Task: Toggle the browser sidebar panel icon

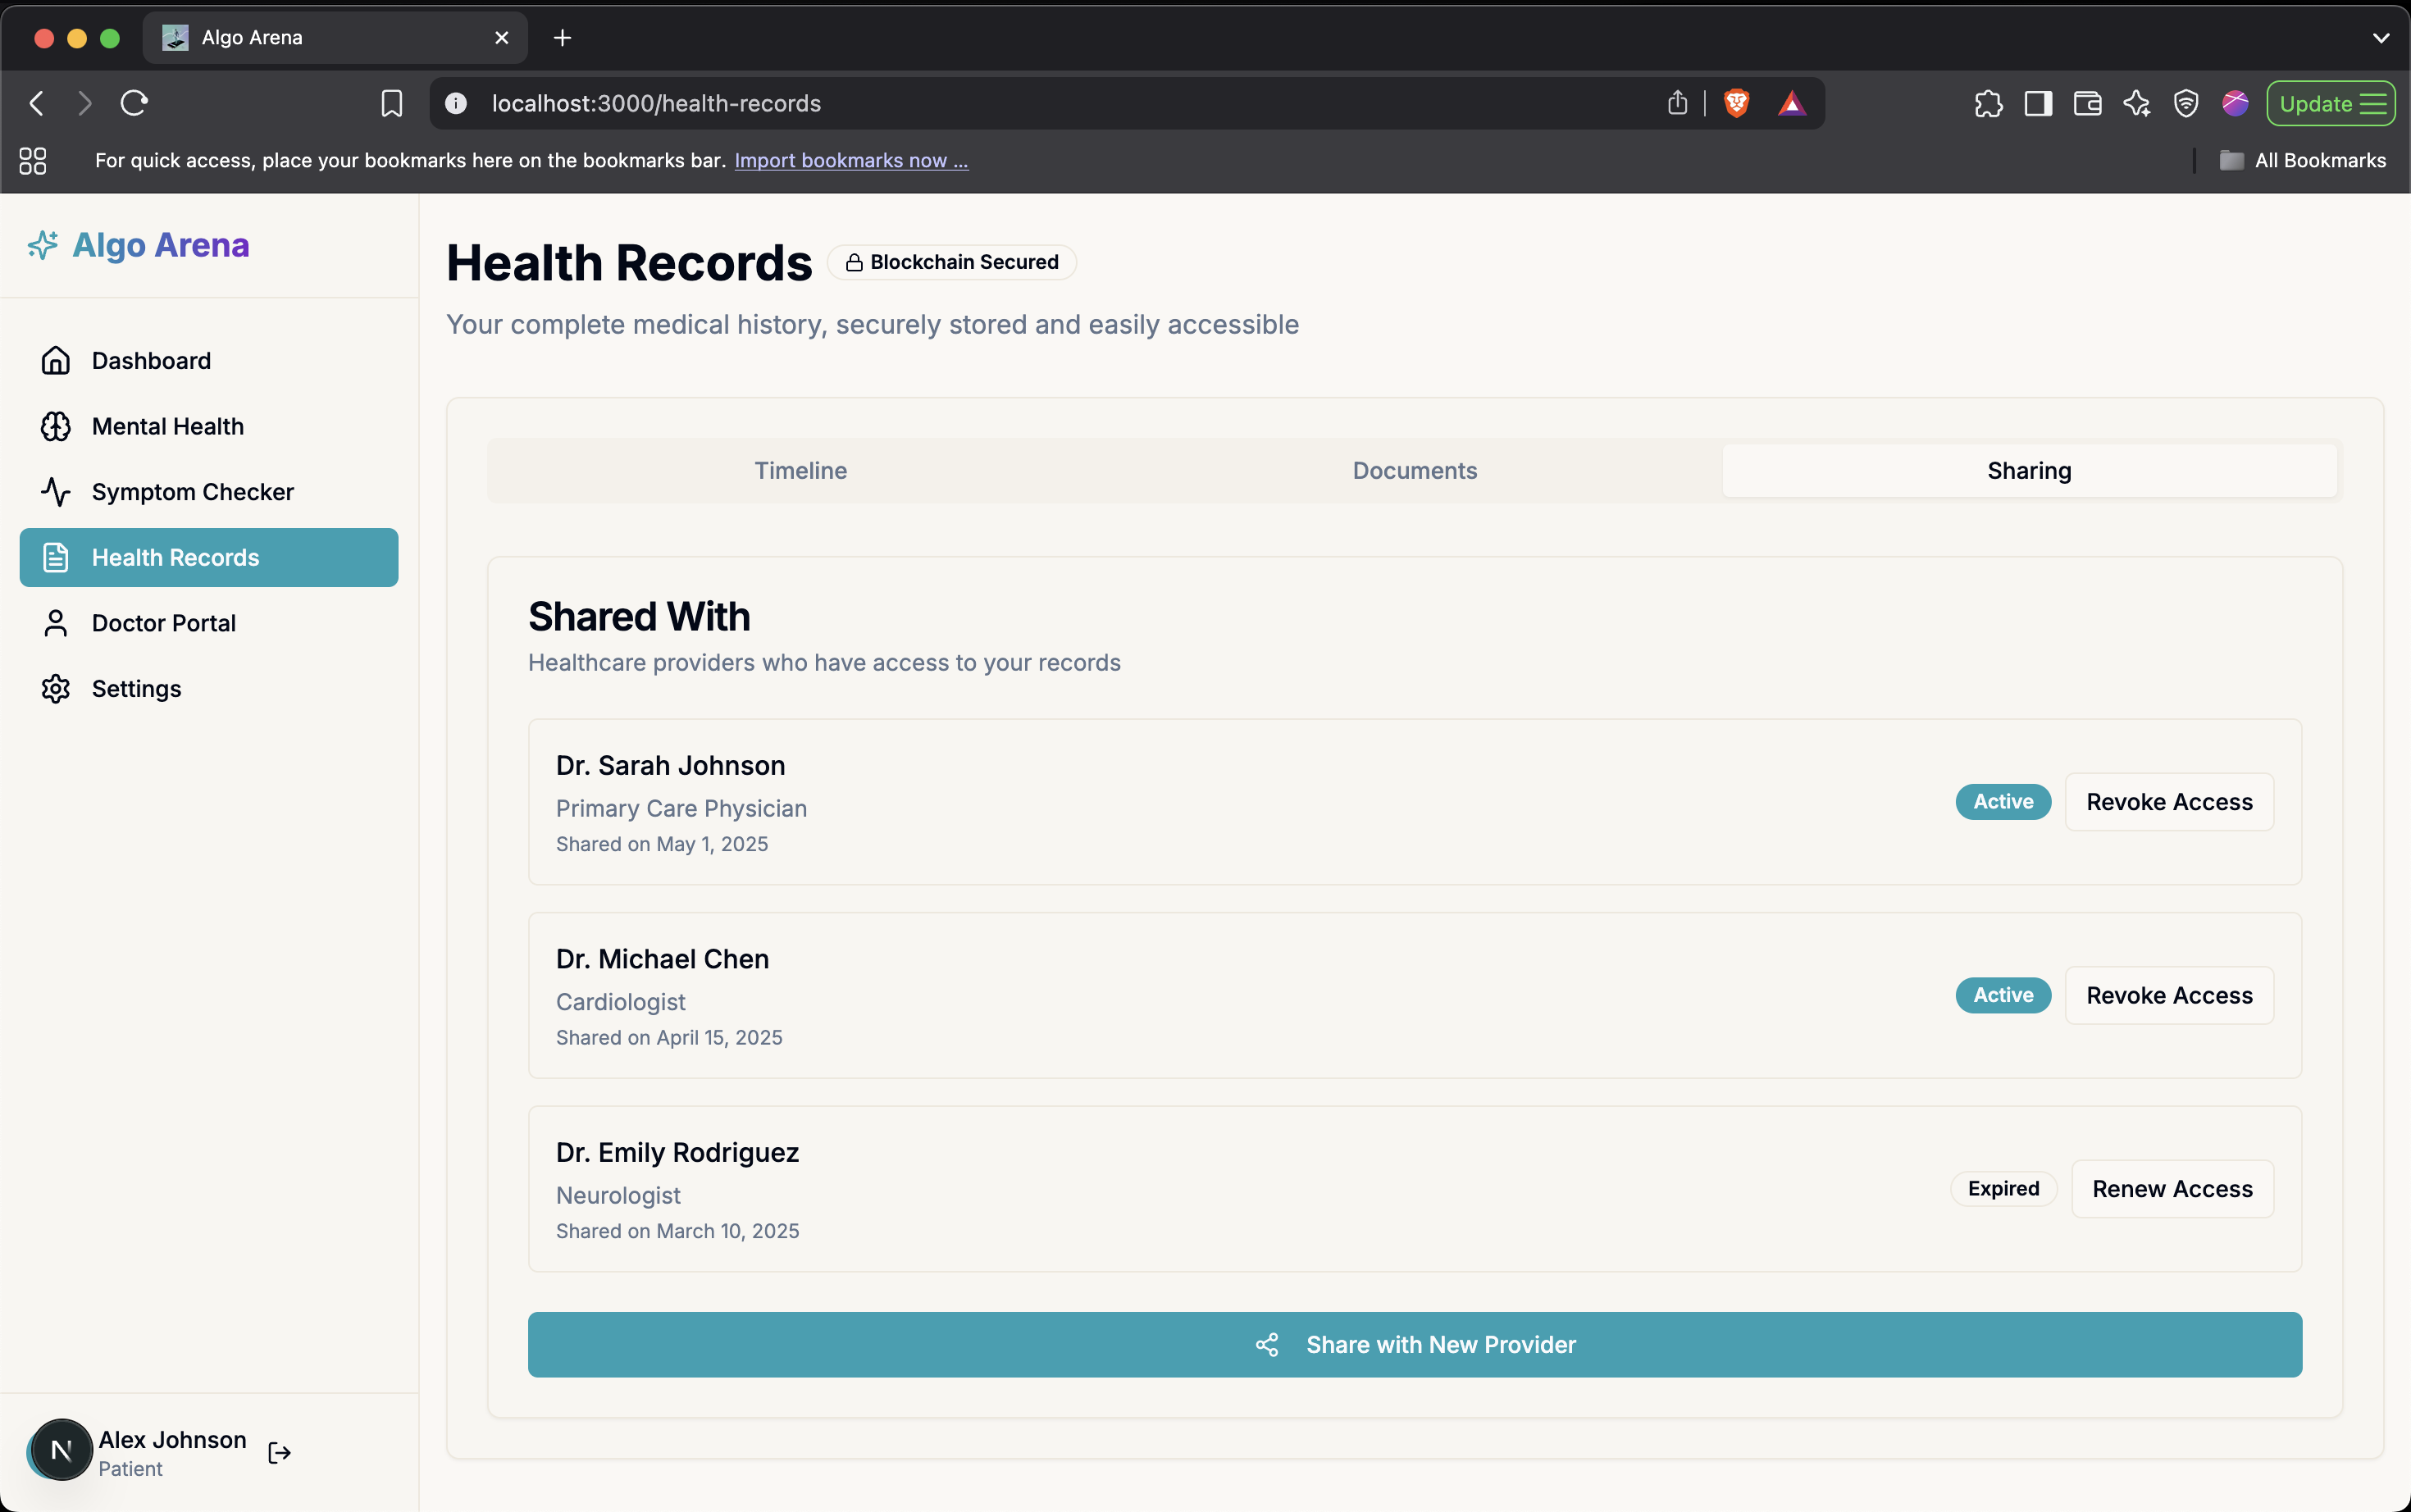Action: tap(2038, 103)
